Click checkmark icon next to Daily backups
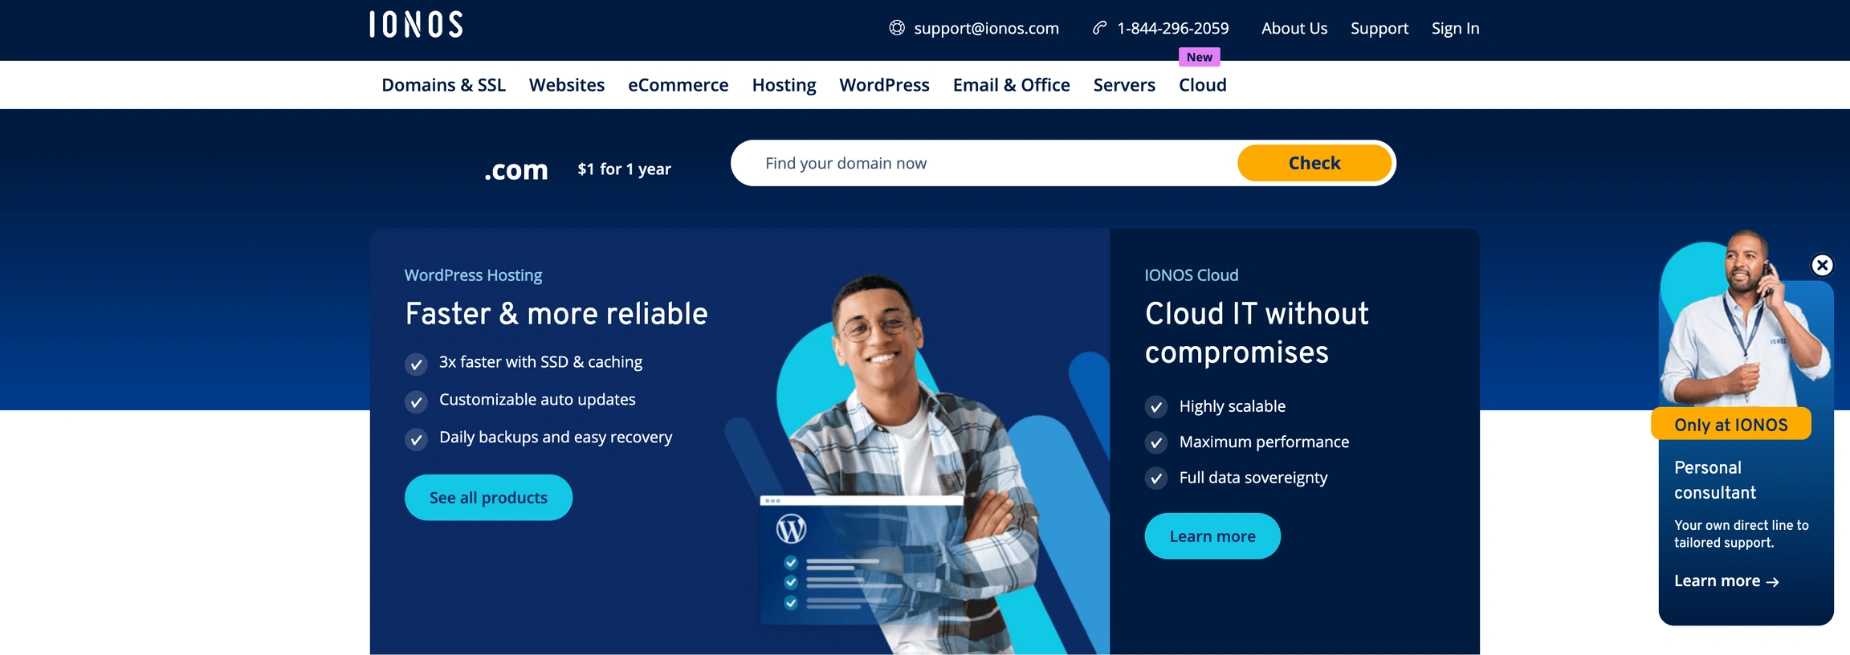 tap(416, 439)
